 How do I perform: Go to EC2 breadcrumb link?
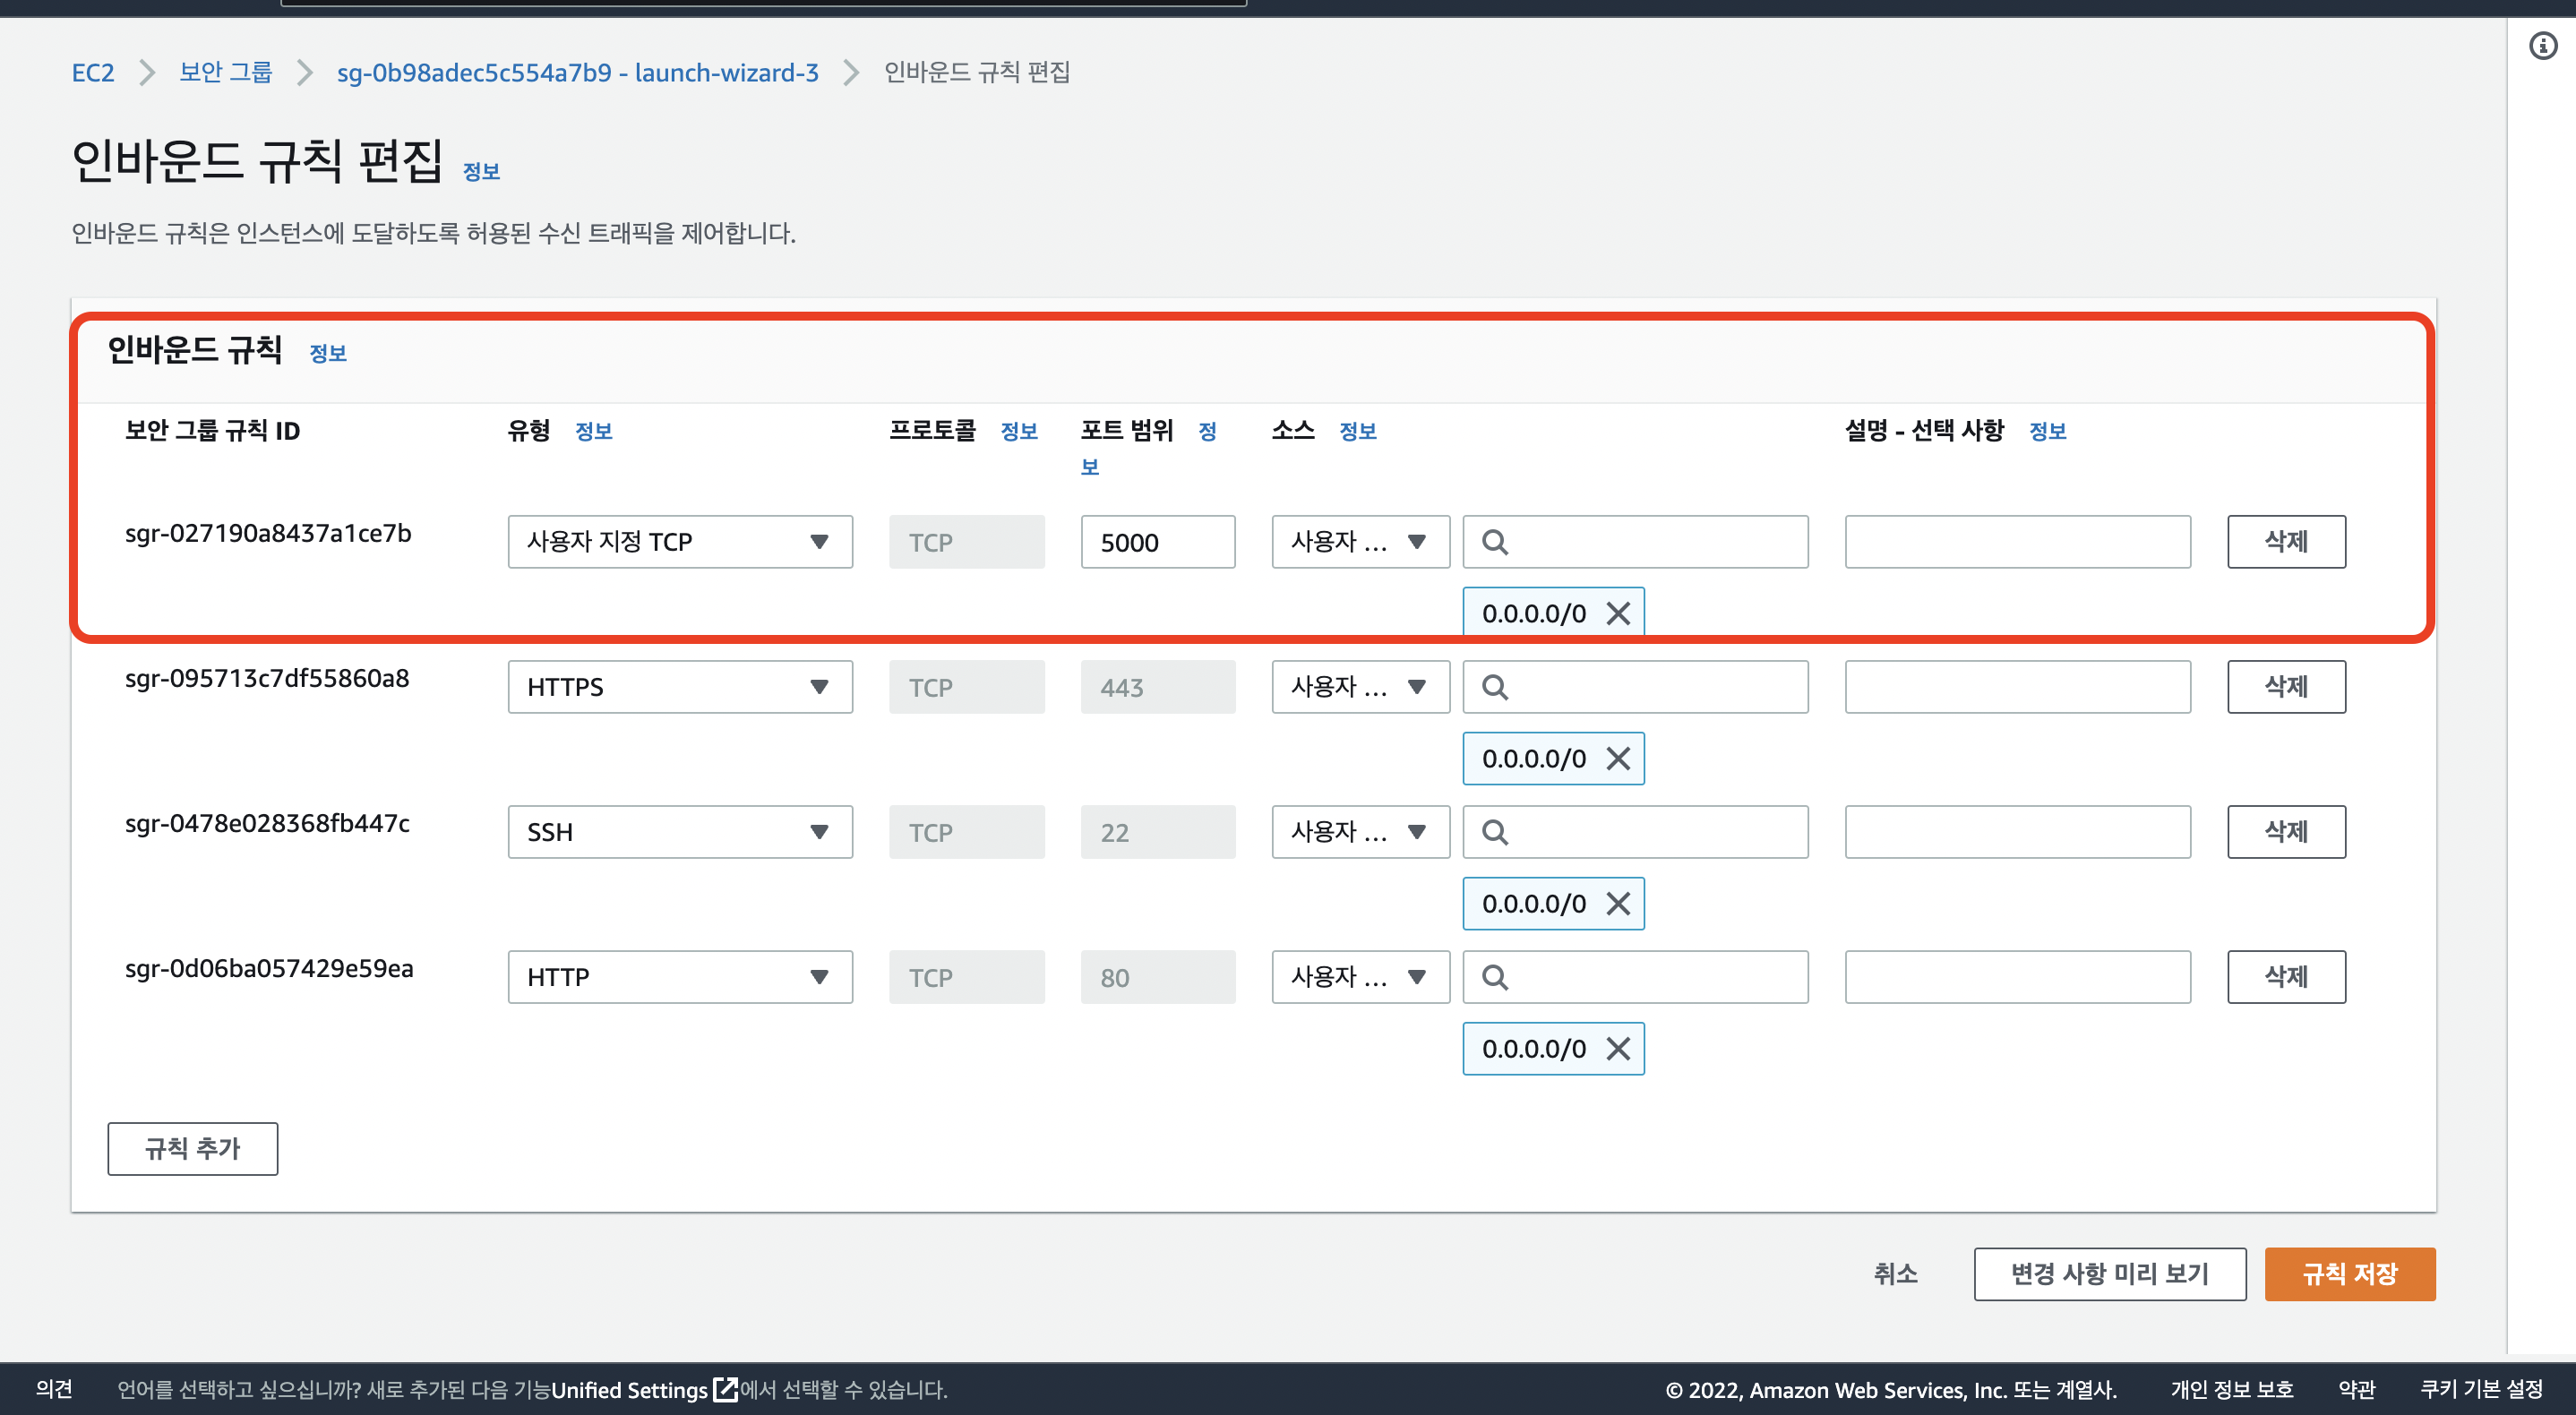[x=93, y=72]
